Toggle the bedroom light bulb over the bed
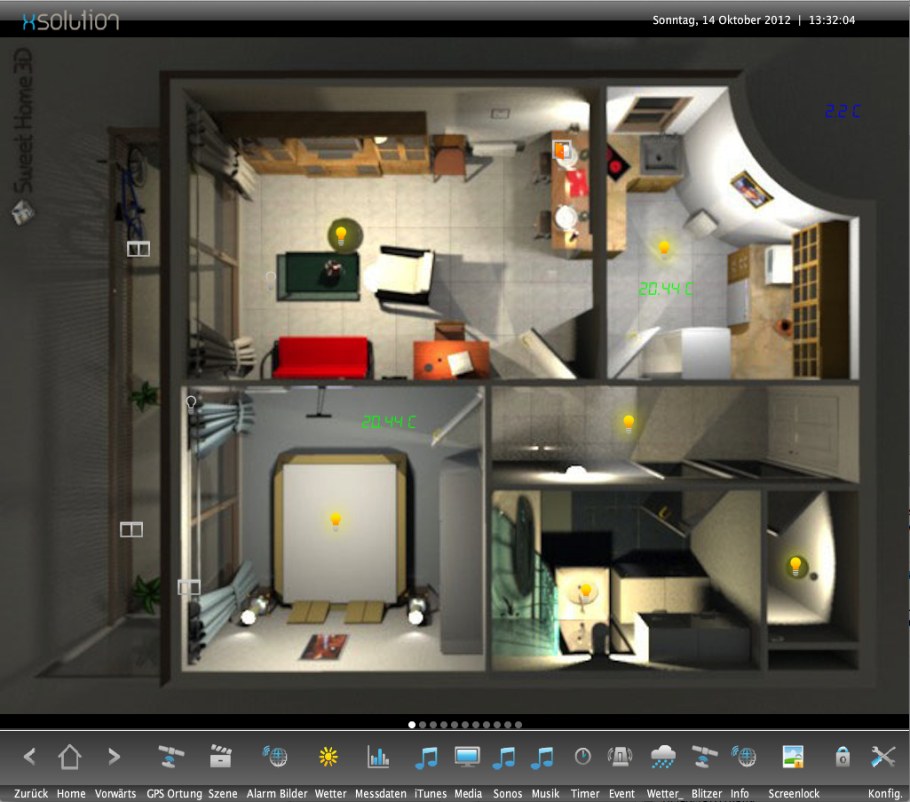Viewport: 910px width, 802px height. pos(336,520)
